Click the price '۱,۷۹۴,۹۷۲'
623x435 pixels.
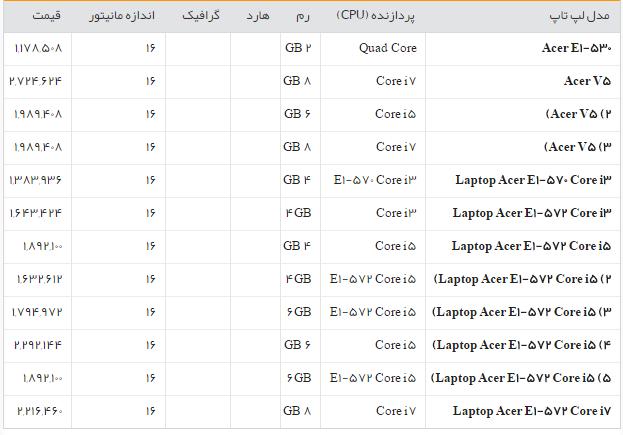tap(37, 312)
